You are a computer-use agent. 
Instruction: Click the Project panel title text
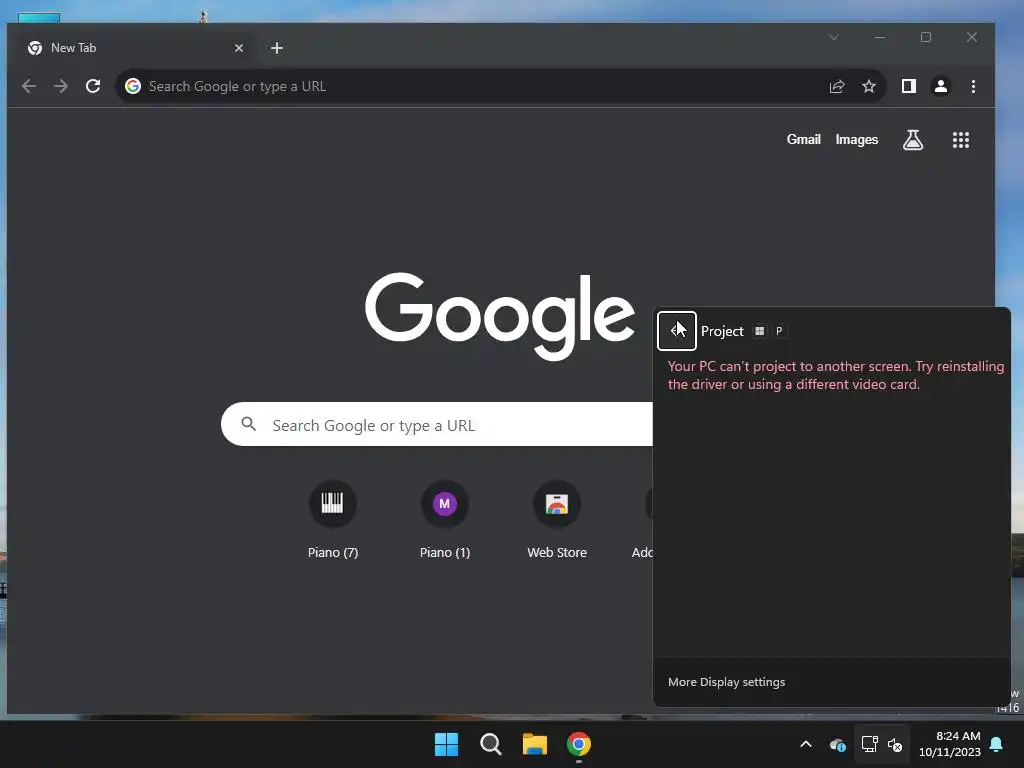click(722, 331)
